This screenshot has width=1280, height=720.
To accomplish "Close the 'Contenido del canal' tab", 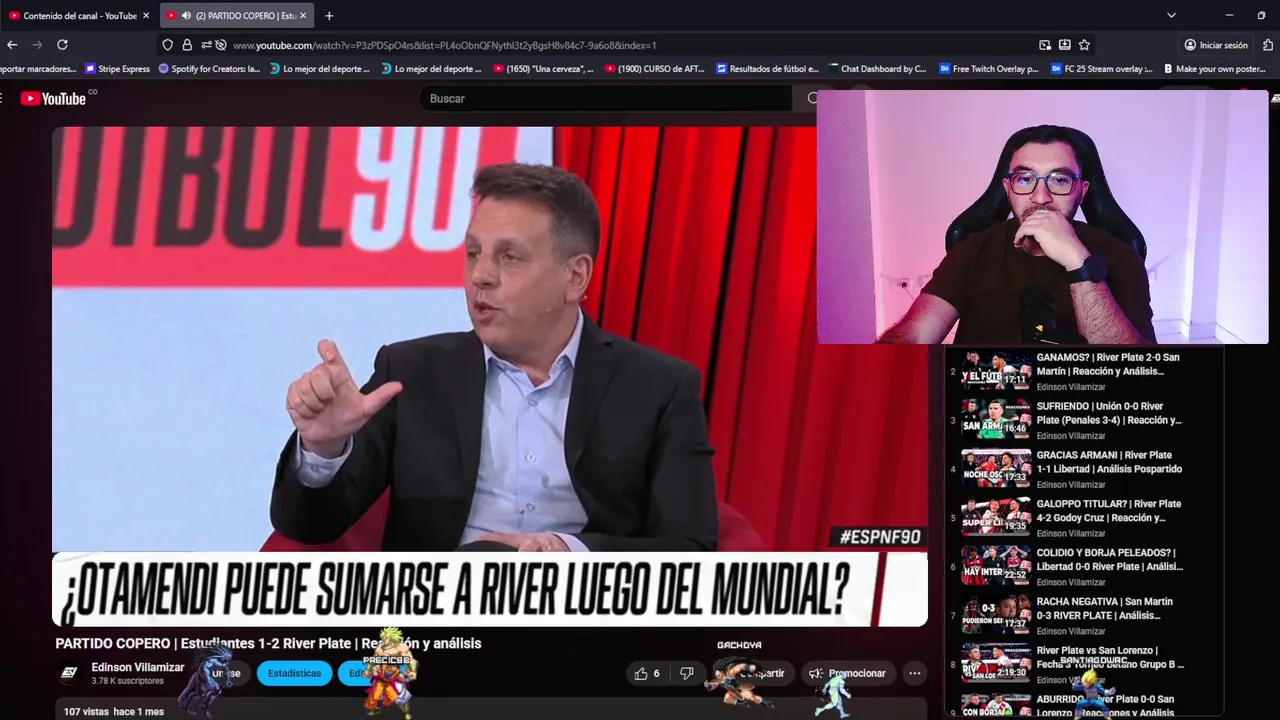I will click(146, 16).
